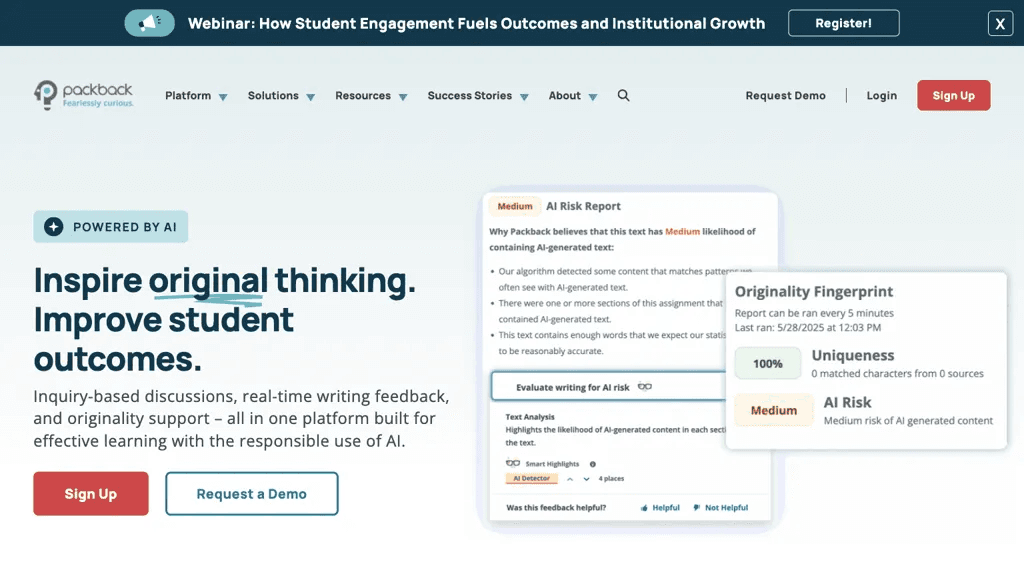1024x576 pixels.
Task: Open the Success Stories menu
Action: pos(478,95)
